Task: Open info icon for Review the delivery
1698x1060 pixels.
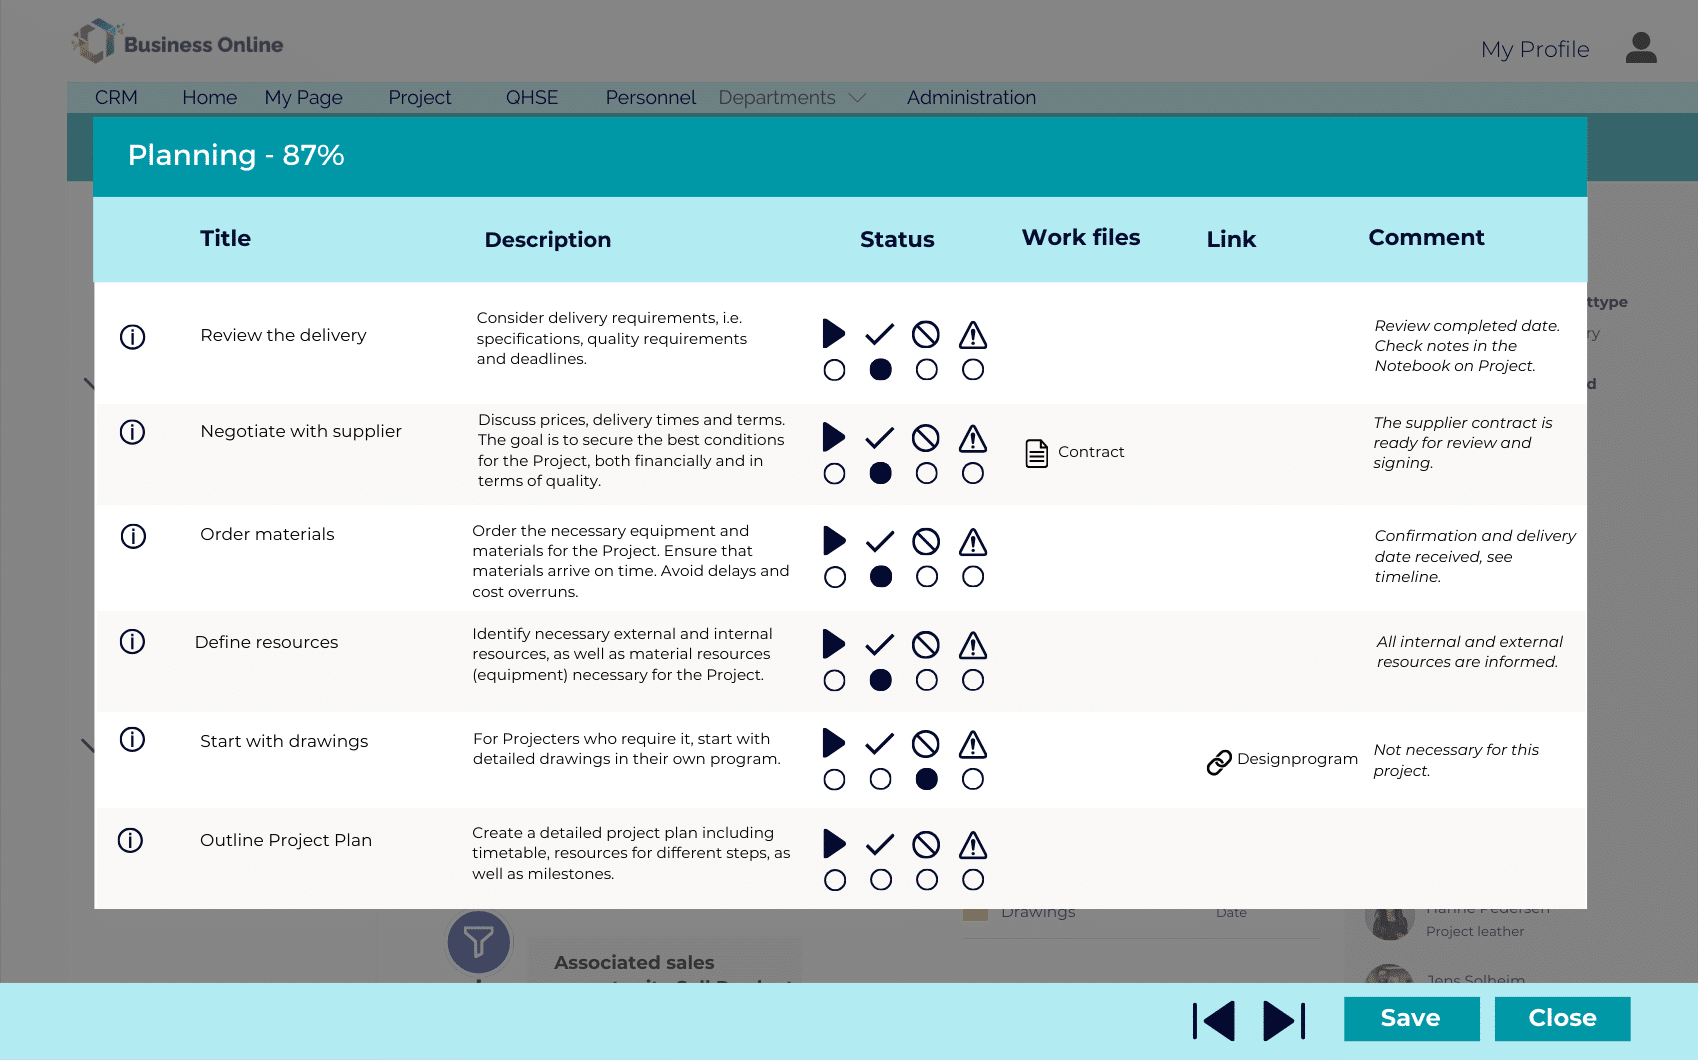Action: point(132,337)
